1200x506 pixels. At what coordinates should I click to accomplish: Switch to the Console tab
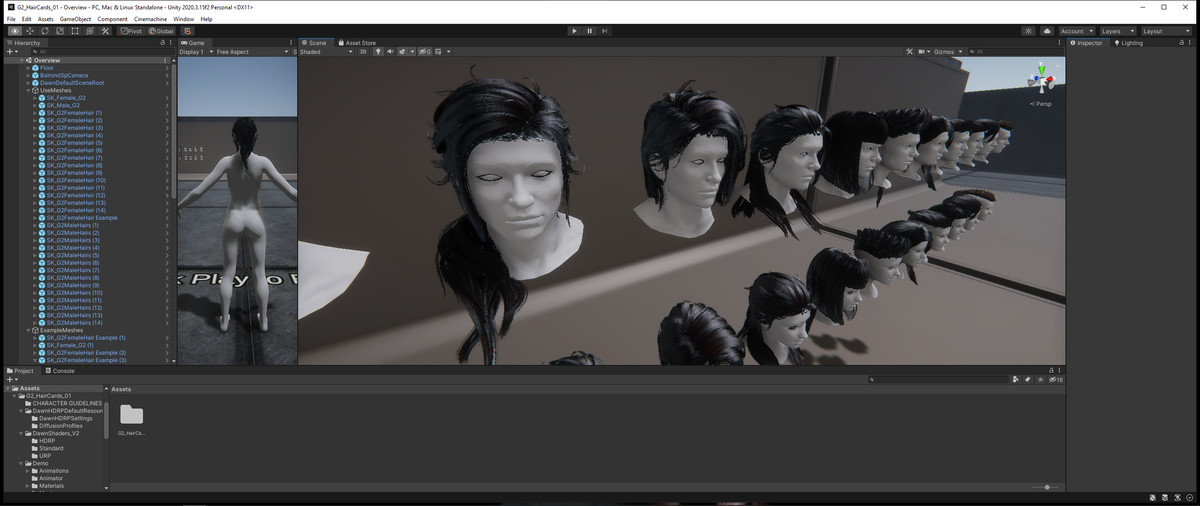click(x=58, y=371)
